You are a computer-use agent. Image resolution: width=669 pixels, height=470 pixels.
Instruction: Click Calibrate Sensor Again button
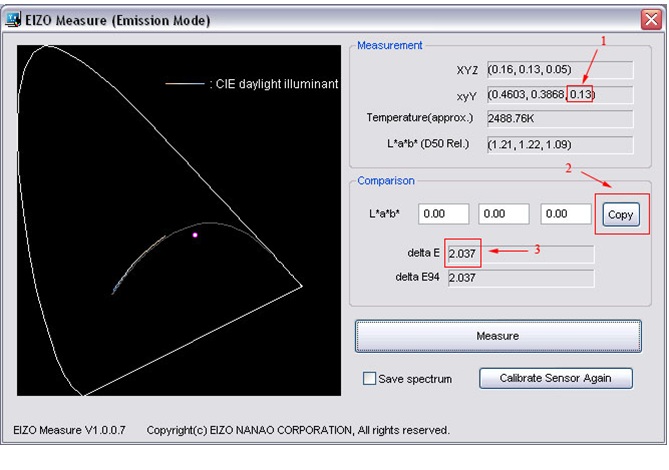click(x=556, y=378)
